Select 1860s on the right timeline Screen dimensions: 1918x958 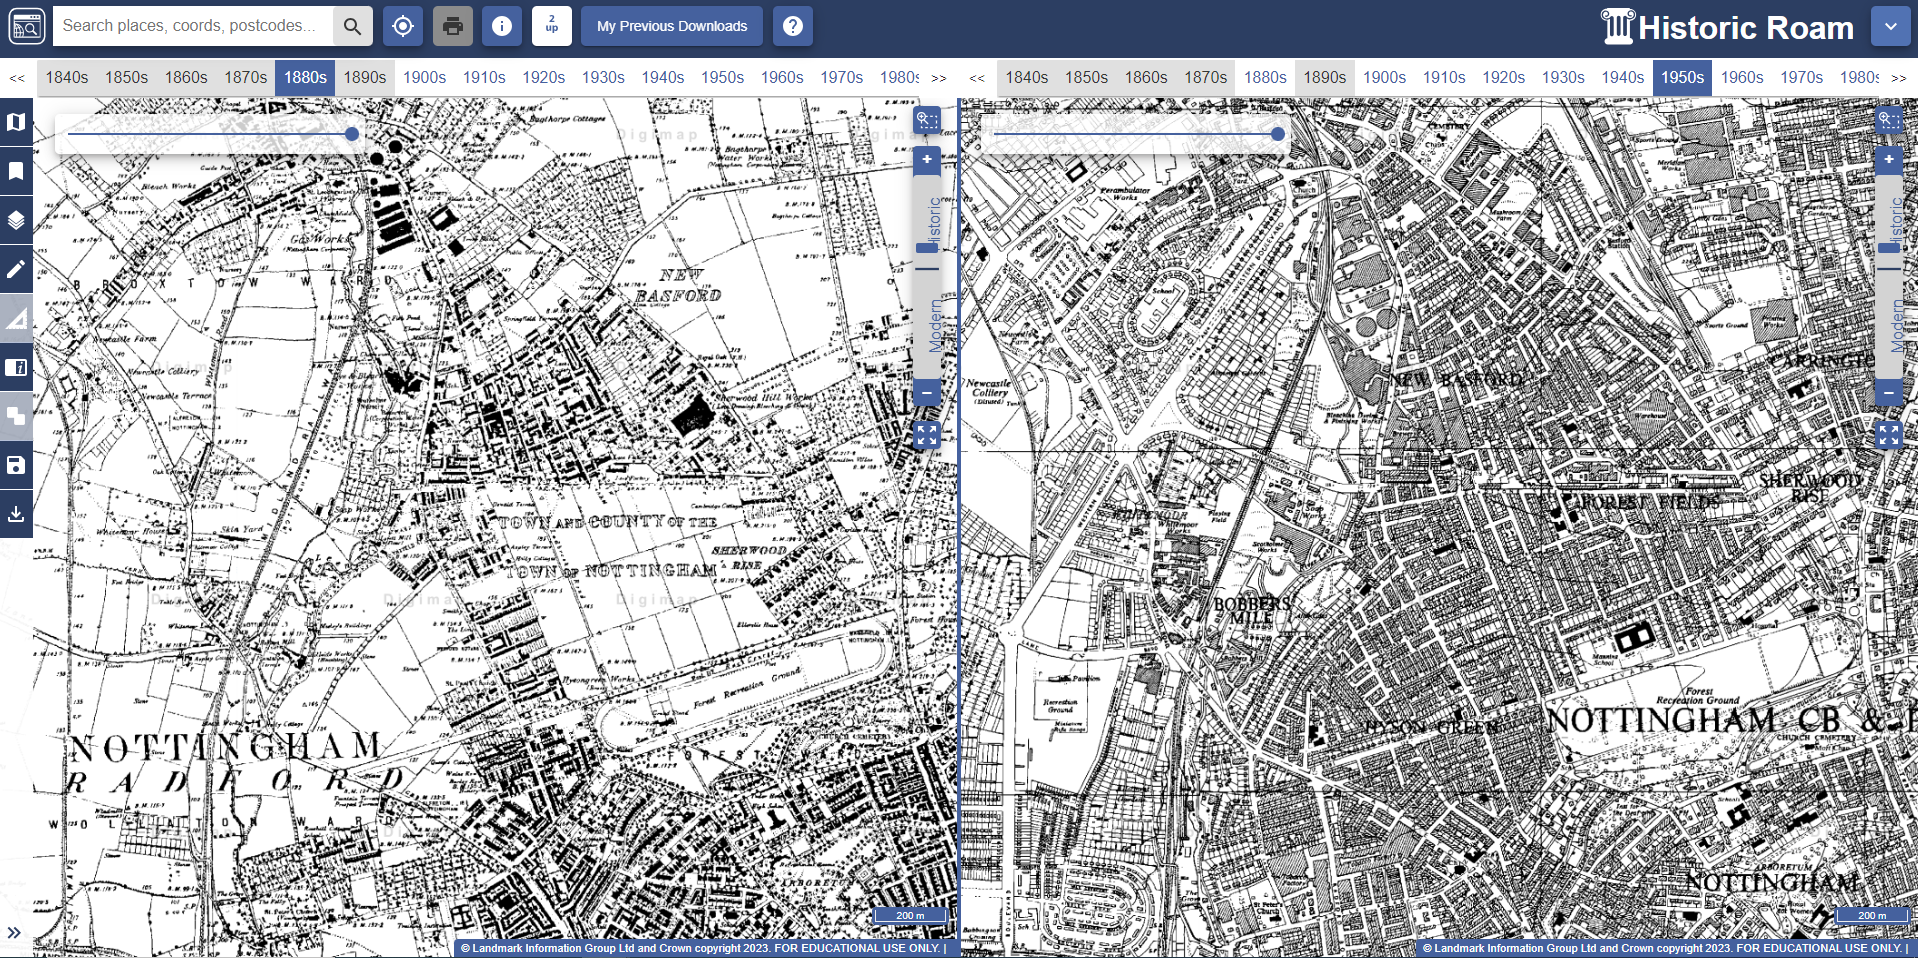click(x=1146, y=77)
